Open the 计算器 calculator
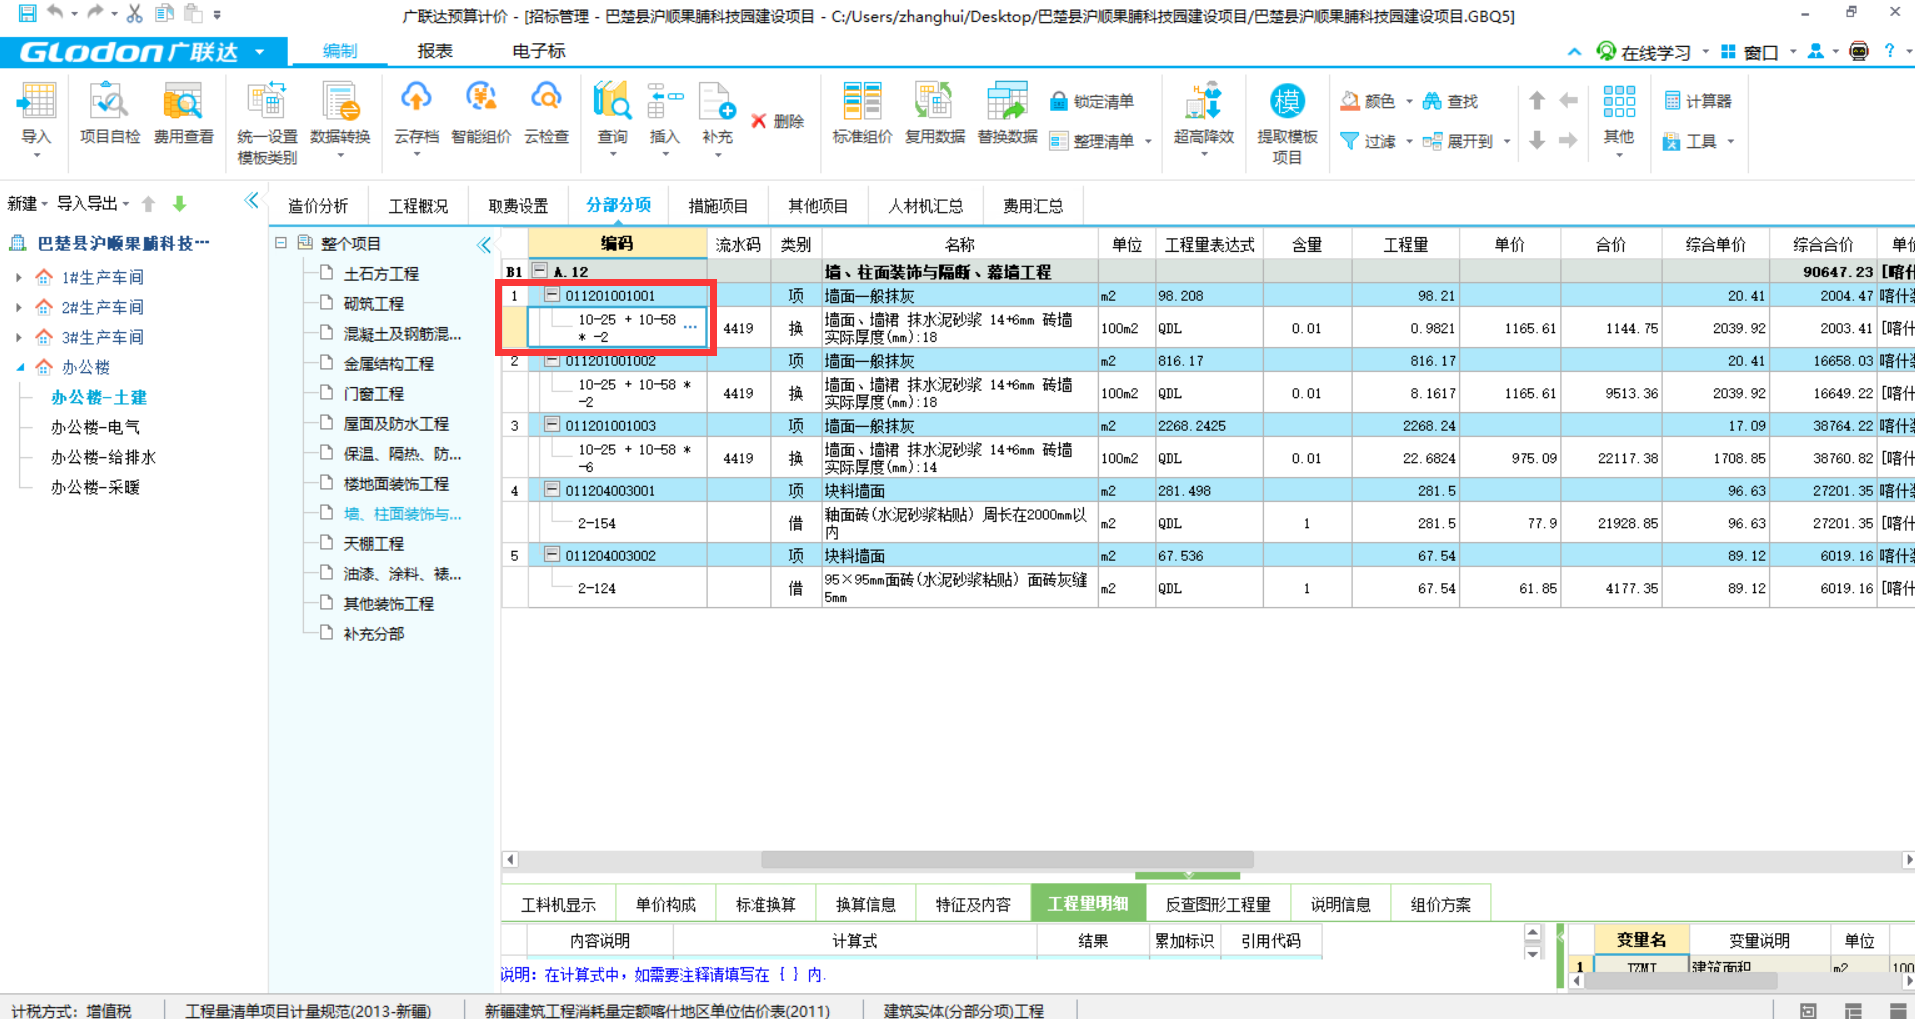Viewport: 1915px width, 1019px height. point(1698,101)
